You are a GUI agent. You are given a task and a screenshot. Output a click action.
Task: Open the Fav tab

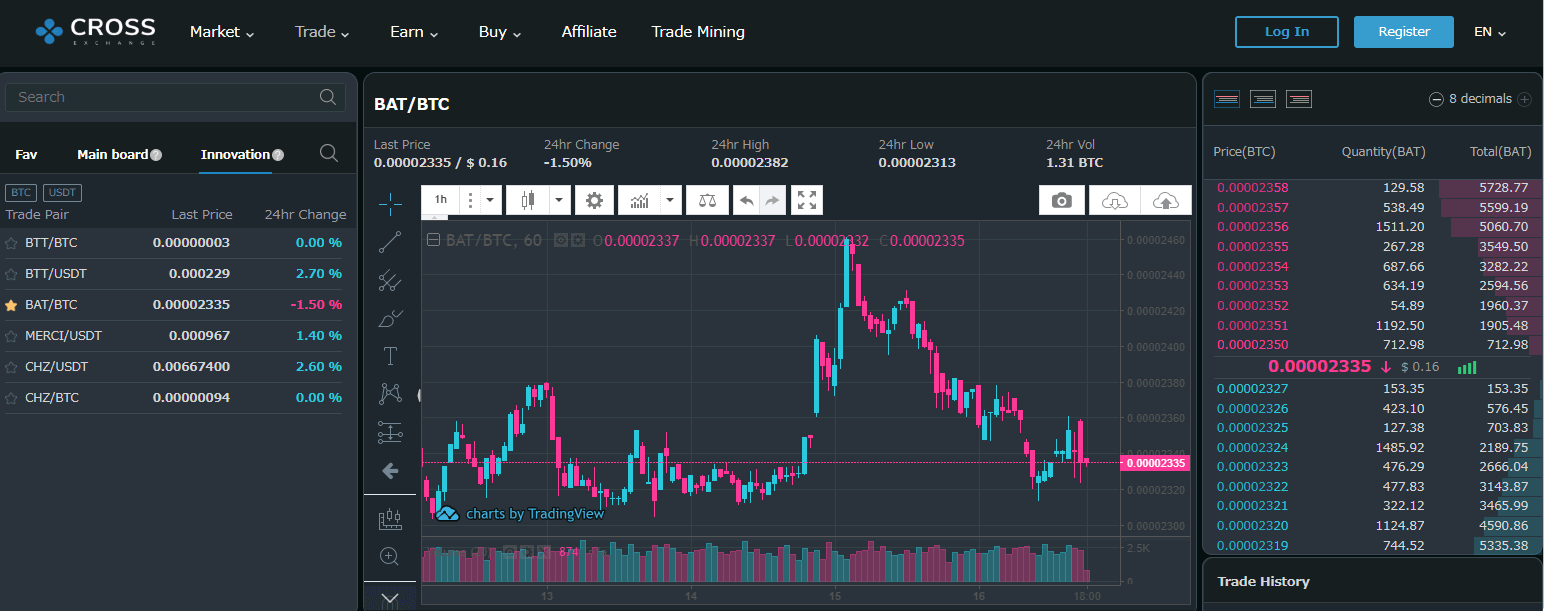pyautogui.click(x=26, y=154)
